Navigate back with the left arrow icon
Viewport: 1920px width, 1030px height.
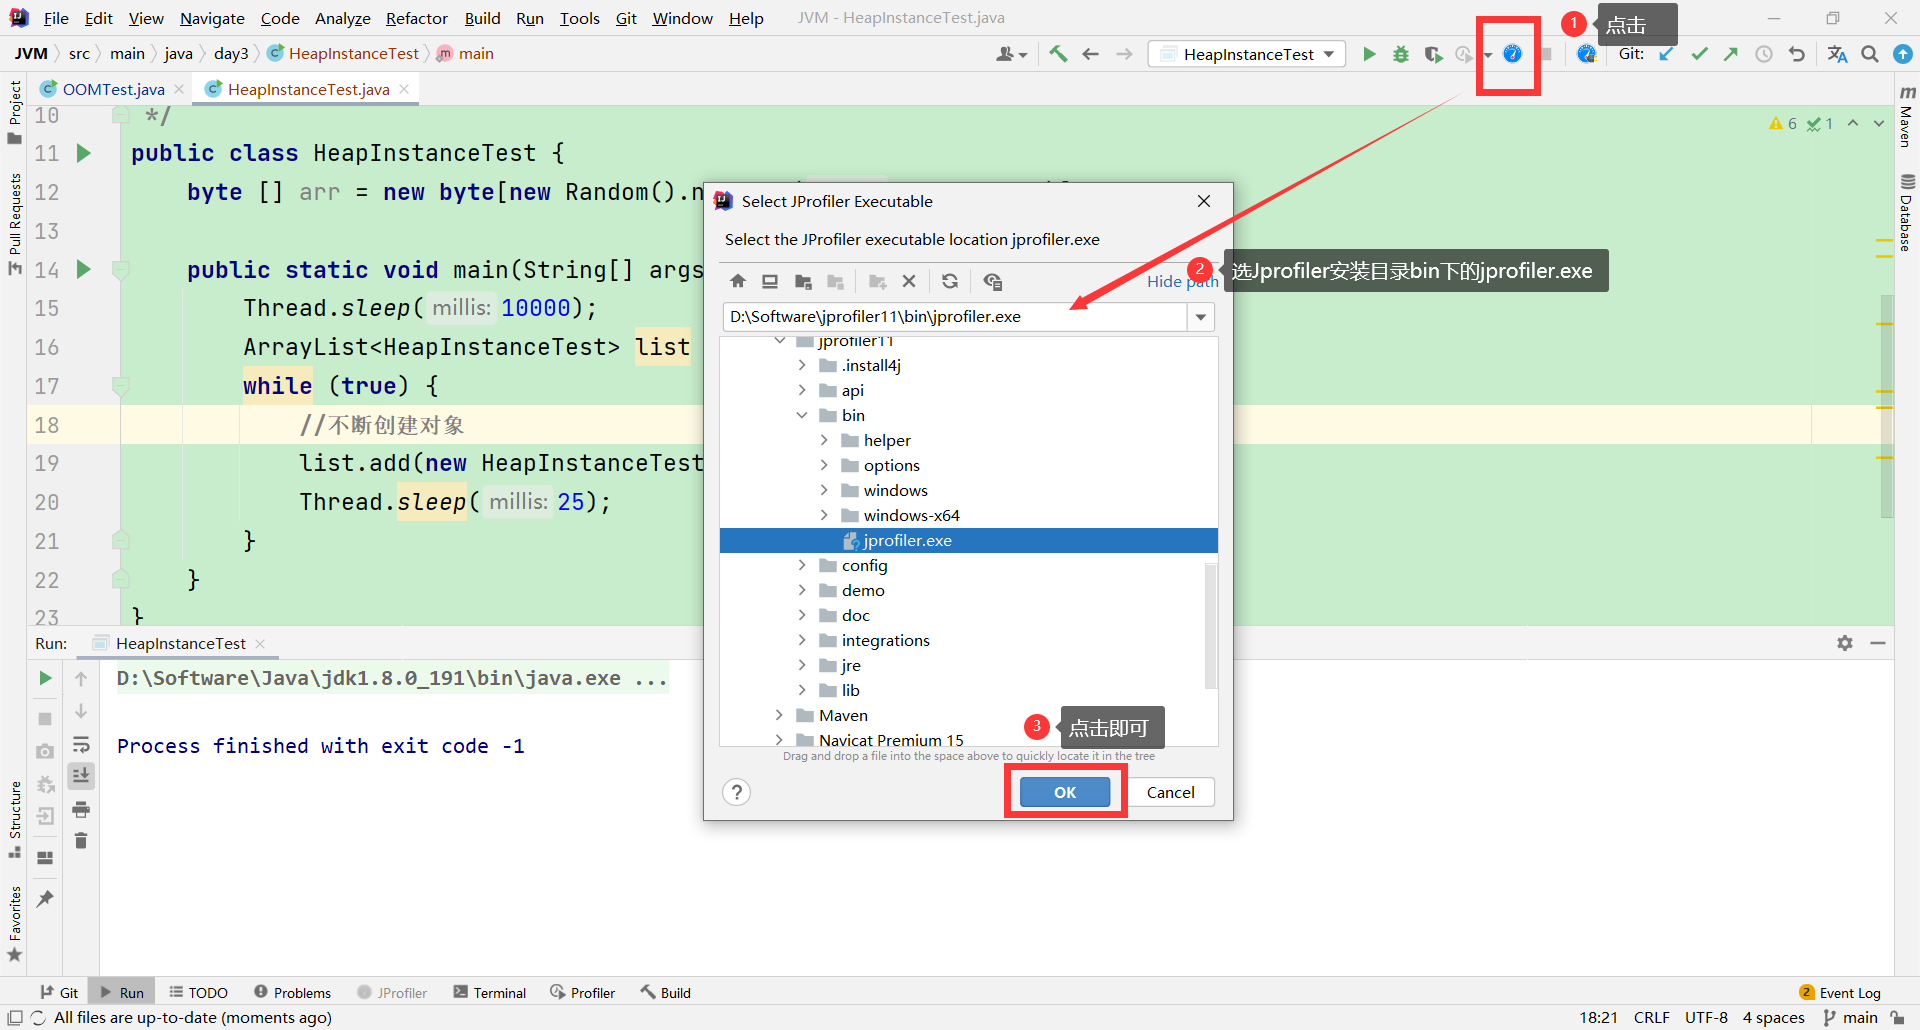pyautogui.click(x=1091, y=54)
